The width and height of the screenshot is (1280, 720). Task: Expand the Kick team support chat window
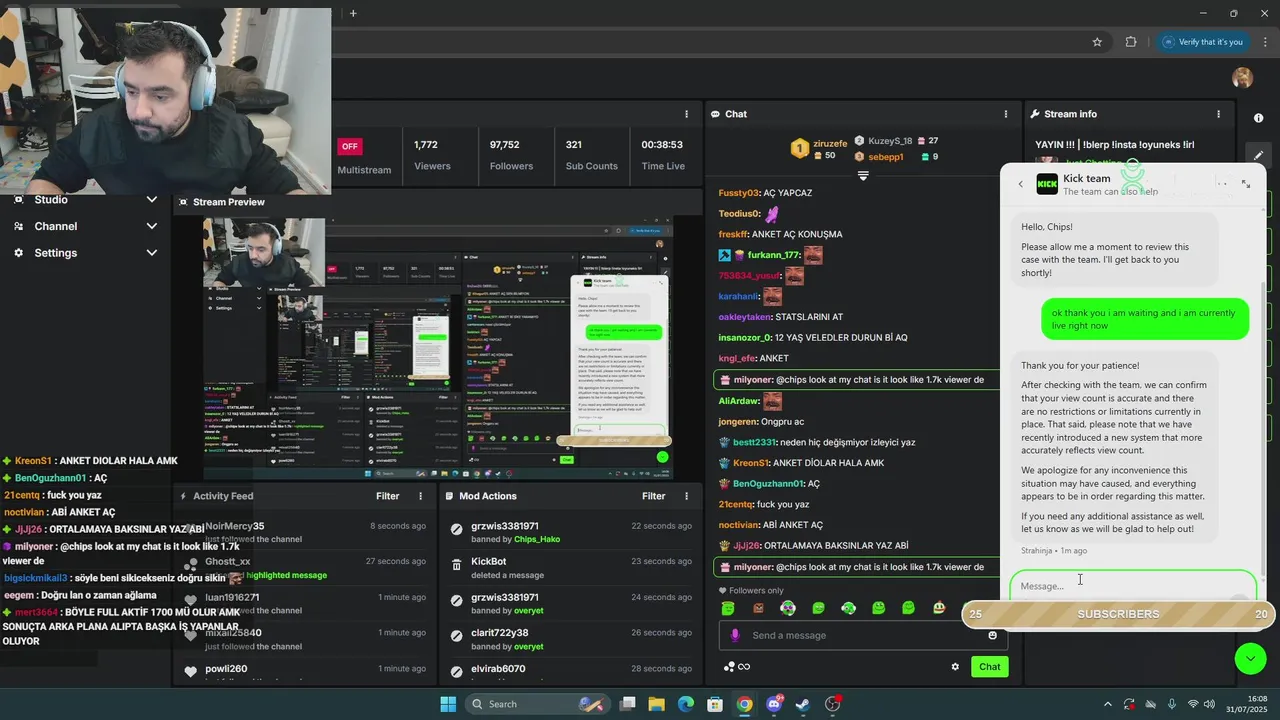(x=1246, y=184)
